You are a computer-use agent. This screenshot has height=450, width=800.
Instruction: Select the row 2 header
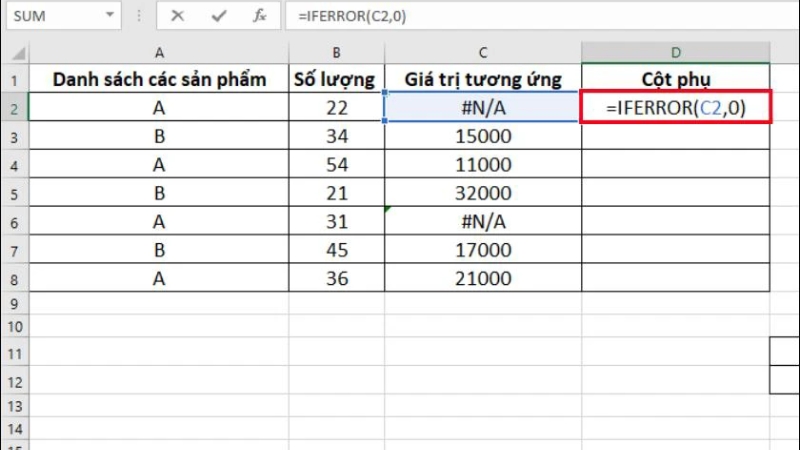pyautogui.click(x=14, y=107)
